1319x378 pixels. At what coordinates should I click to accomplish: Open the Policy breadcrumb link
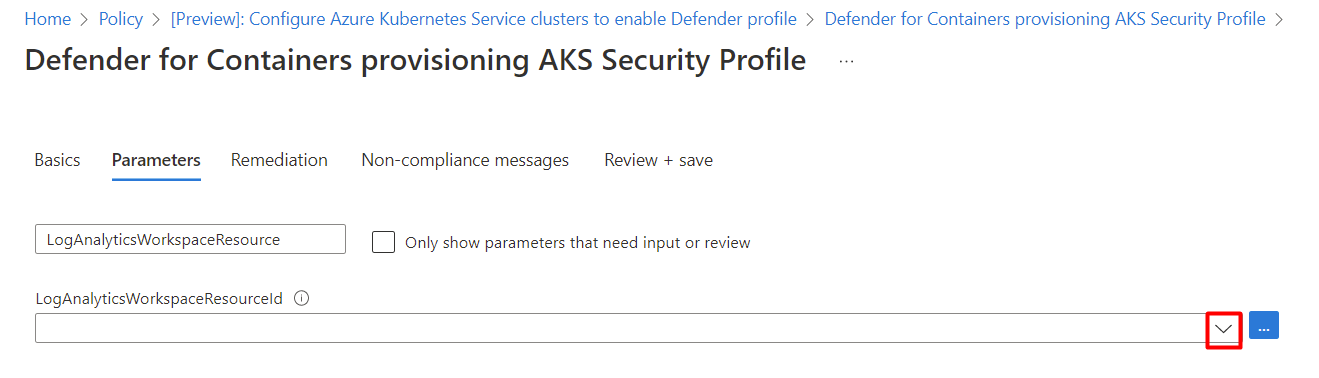coord(121,19)
